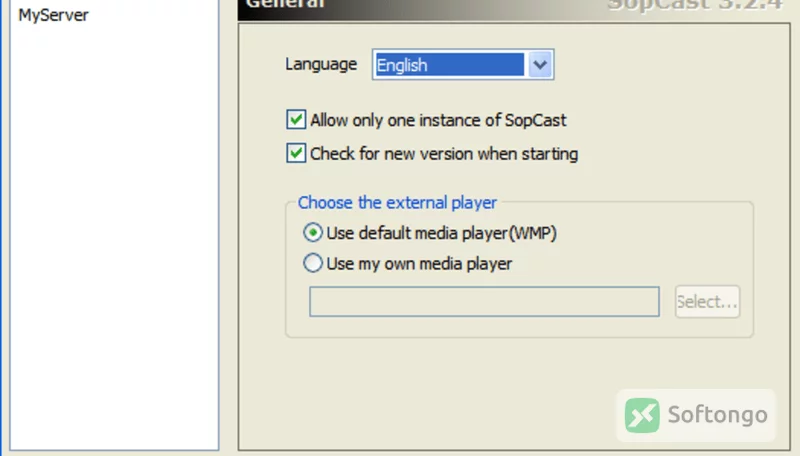Click the media player path field
This screenshot has height=456, width=800.
(484, 301)
